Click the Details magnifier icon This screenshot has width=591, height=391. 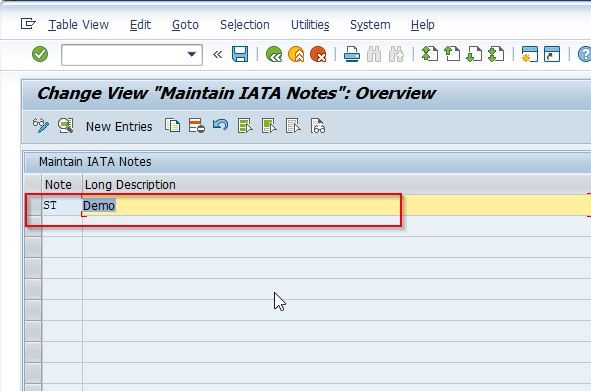66,126
